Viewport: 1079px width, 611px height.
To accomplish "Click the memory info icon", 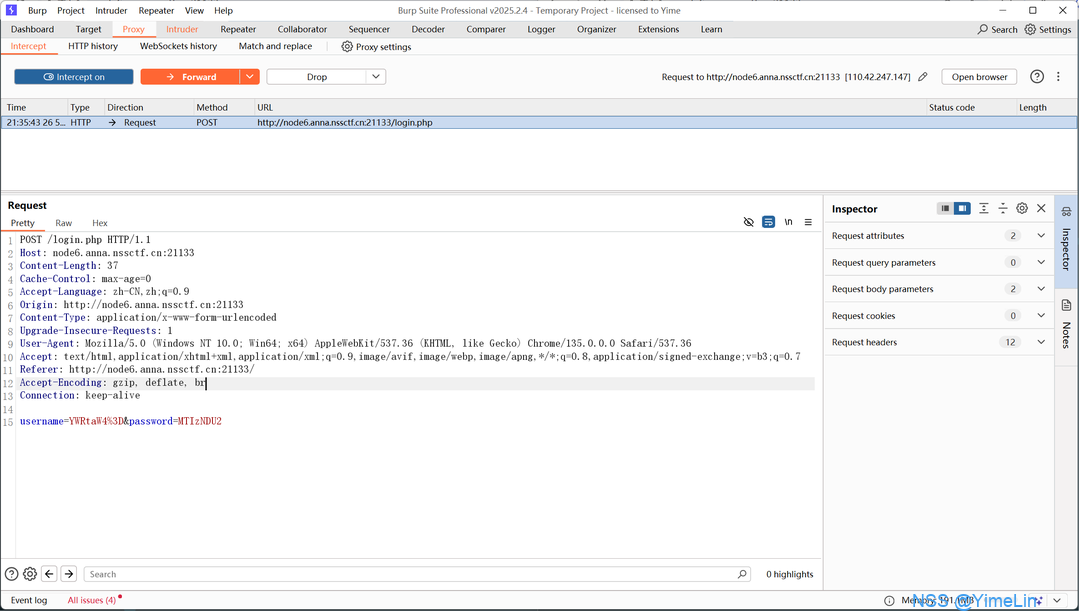I will (x=889, y=601).
